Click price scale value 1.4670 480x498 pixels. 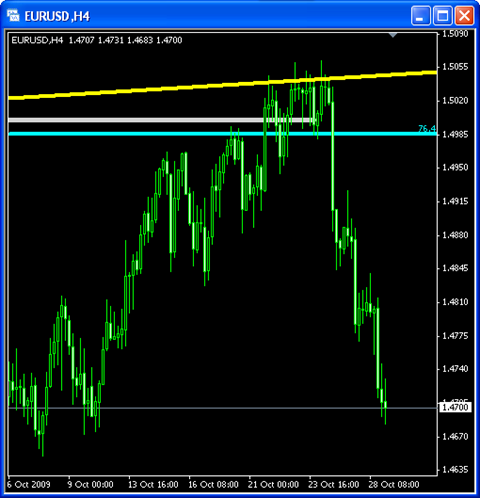[455, 437]
